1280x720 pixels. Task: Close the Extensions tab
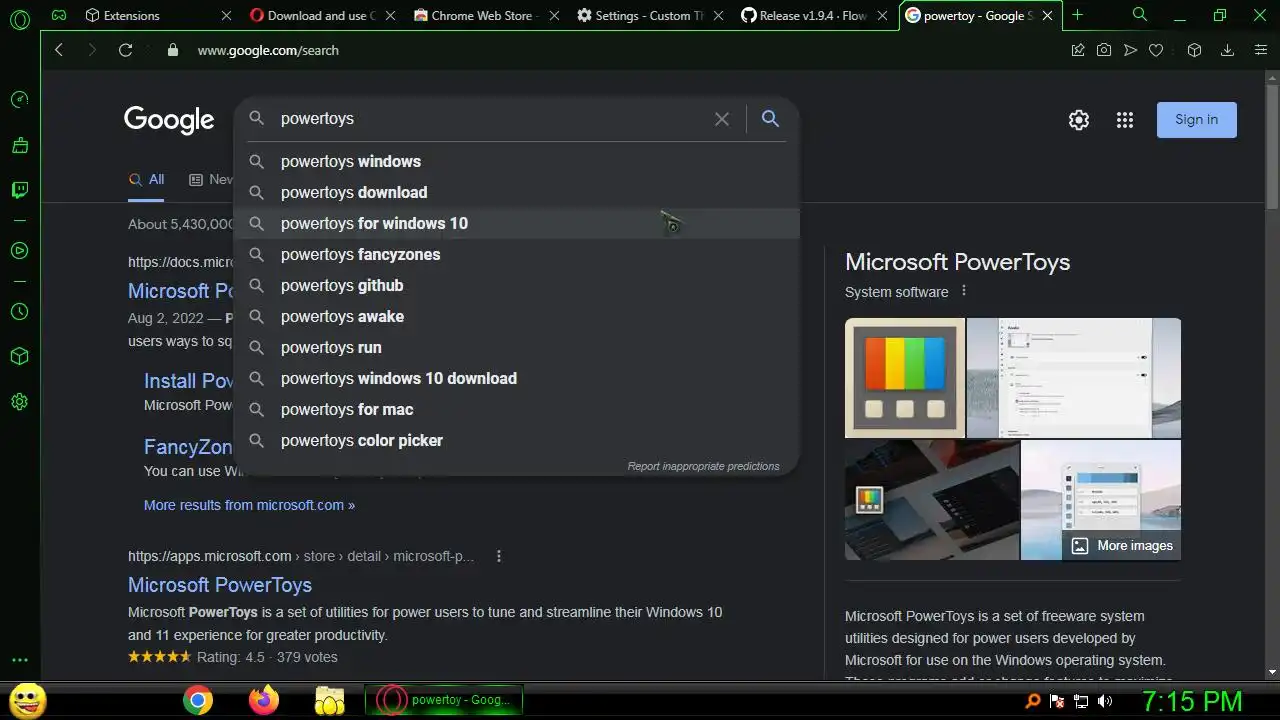[x=226, y=15]
